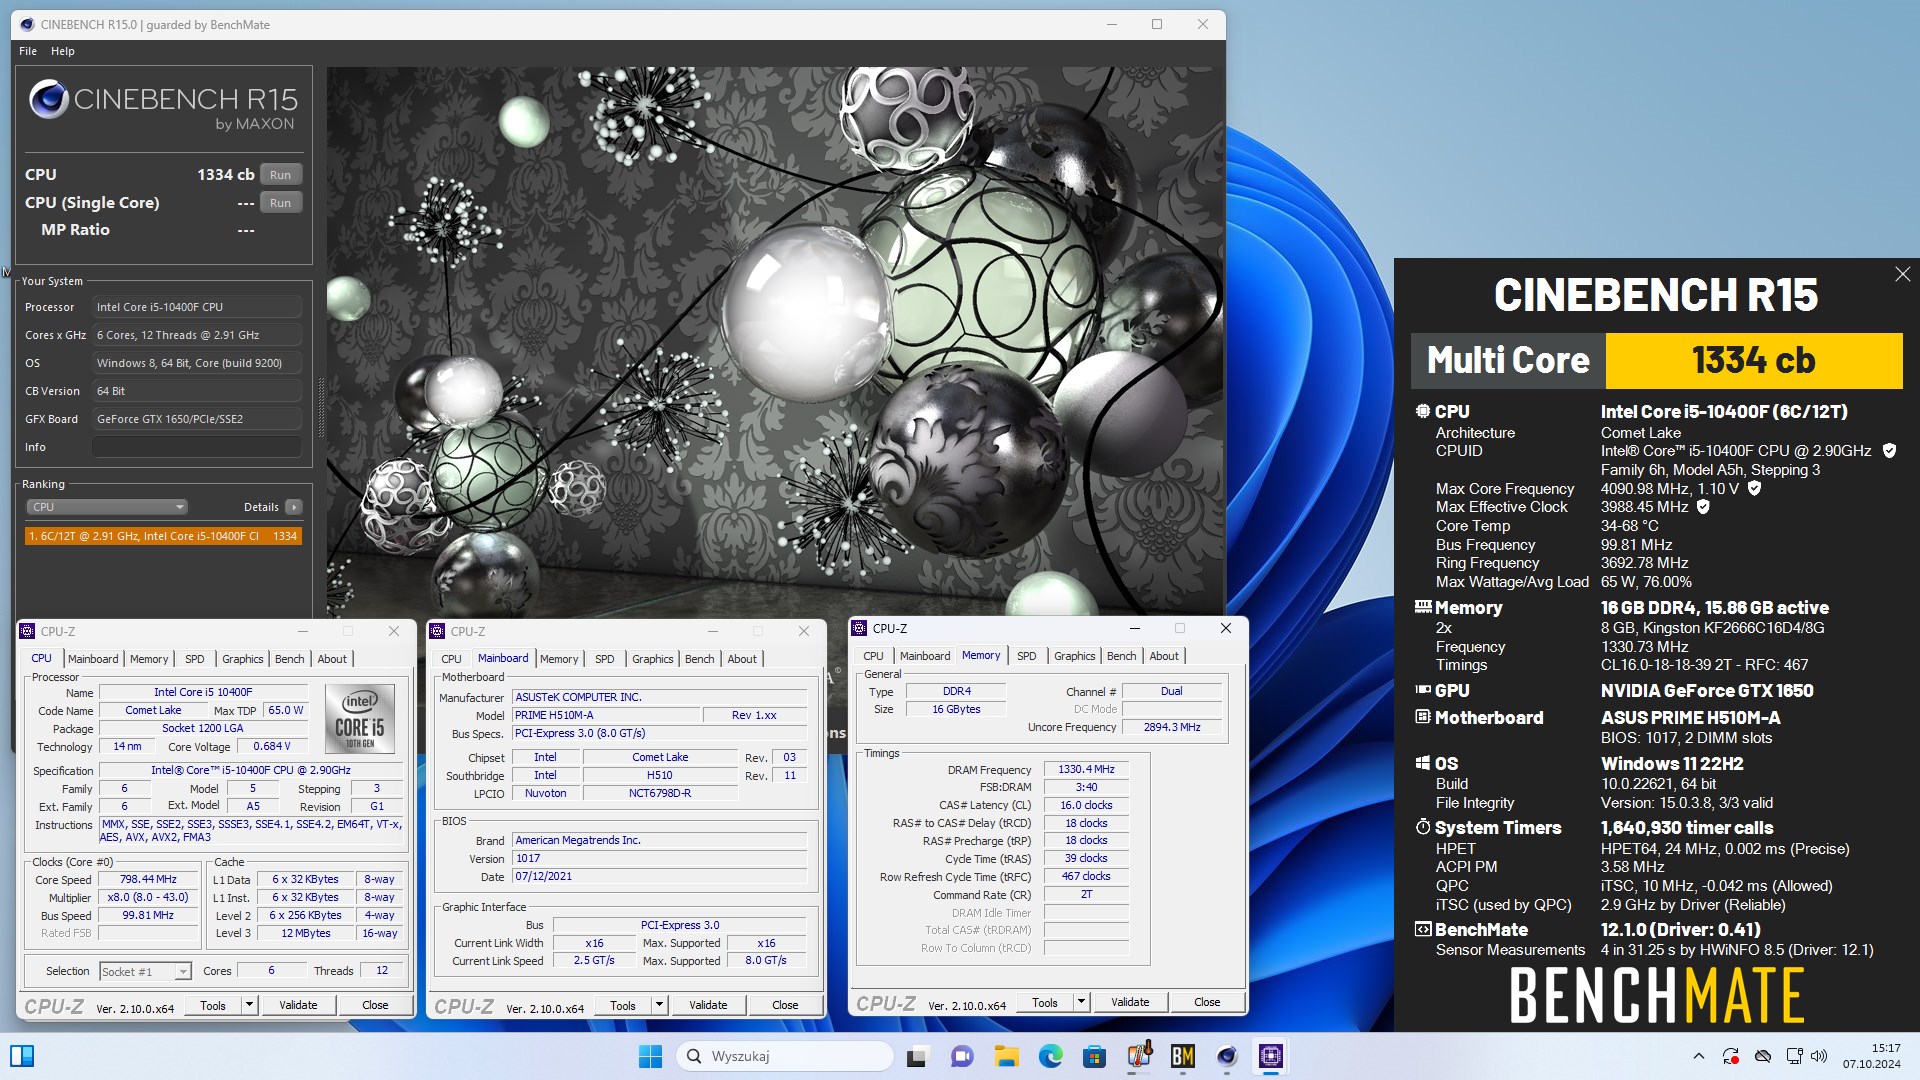Select the ranking entry 6C/12T i5-10400F 1334

[163, 536]
